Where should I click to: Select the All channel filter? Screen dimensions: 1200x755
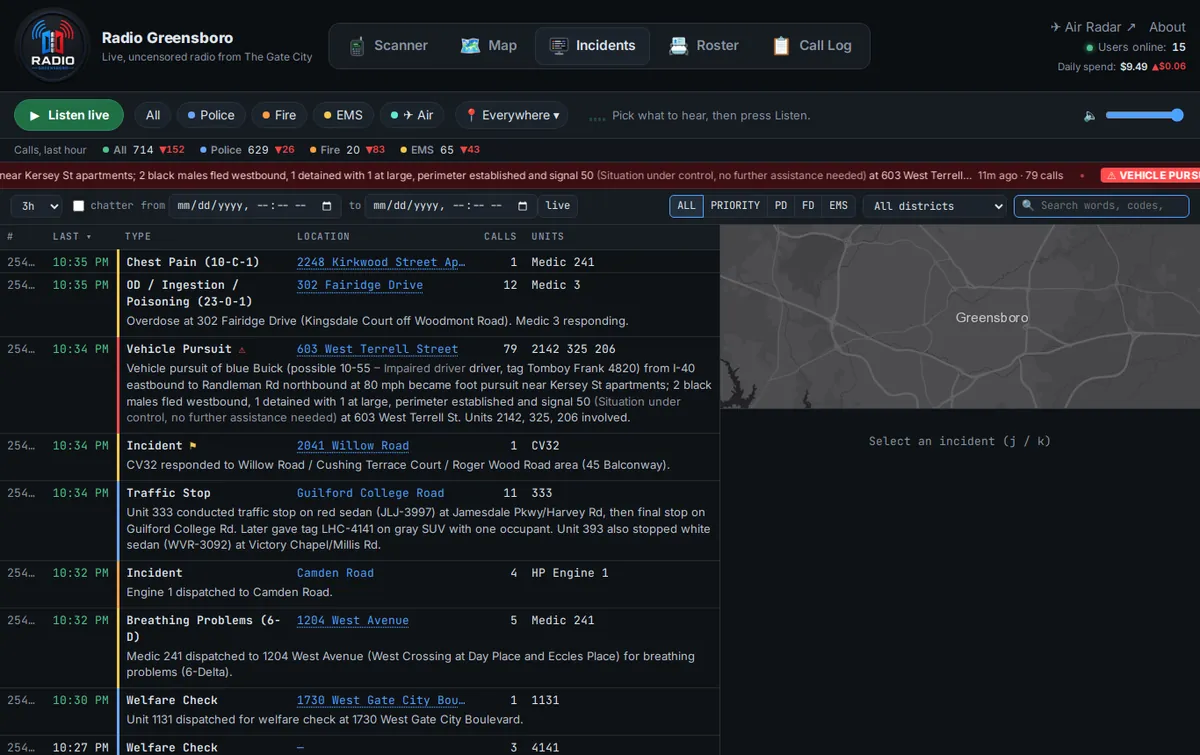[x=152, y=115]
